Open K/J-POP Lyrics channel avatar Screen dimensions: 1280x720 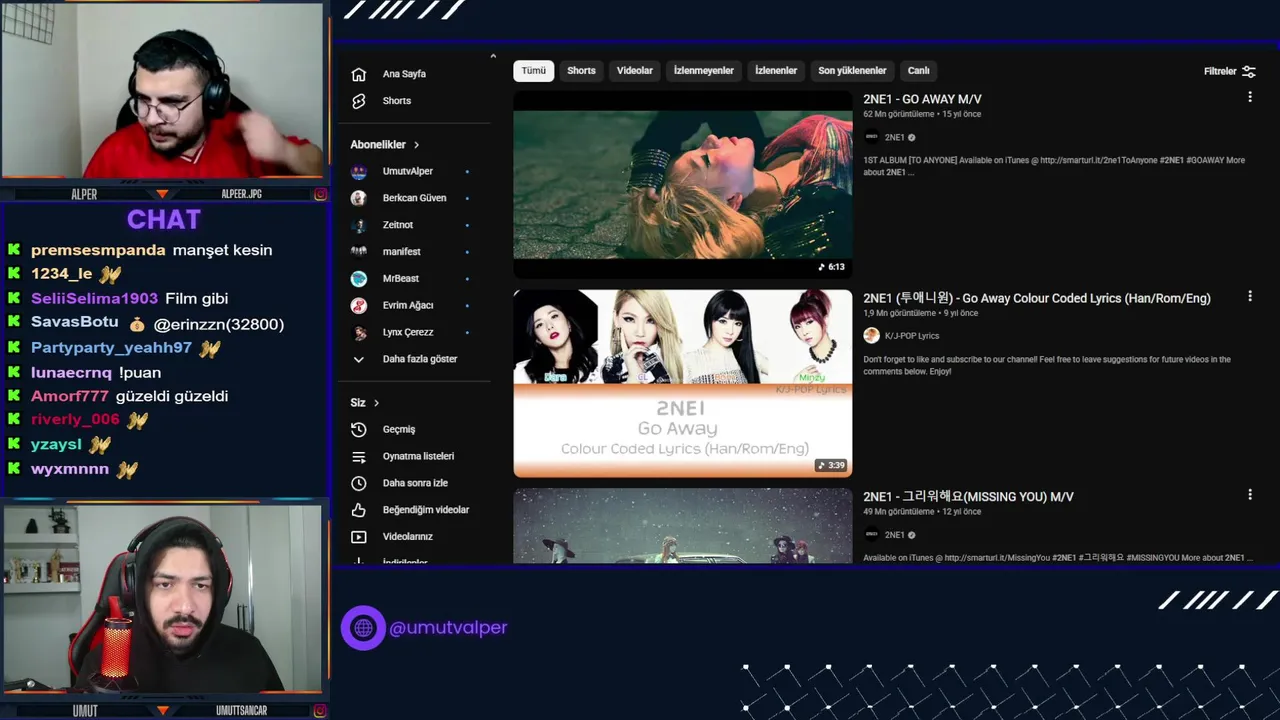point(872,336)
